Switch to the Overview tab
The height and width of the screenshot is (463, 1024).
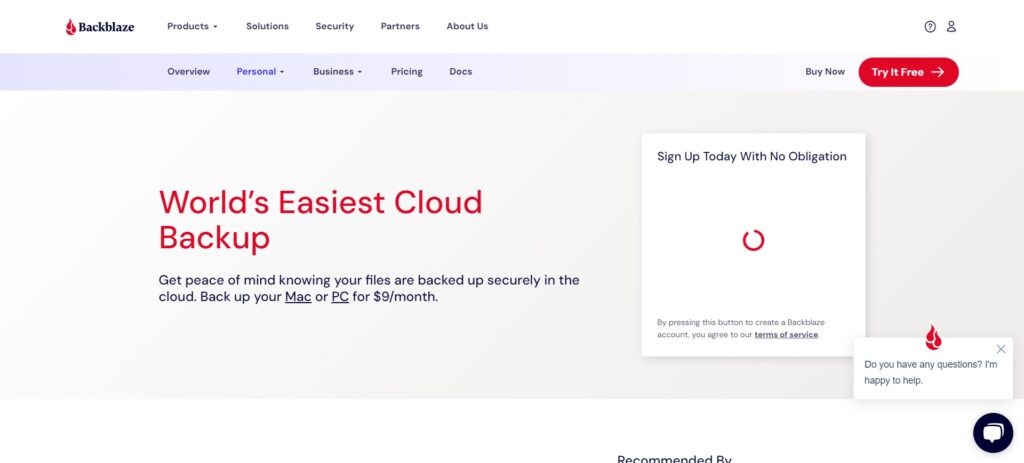point(188,72)
